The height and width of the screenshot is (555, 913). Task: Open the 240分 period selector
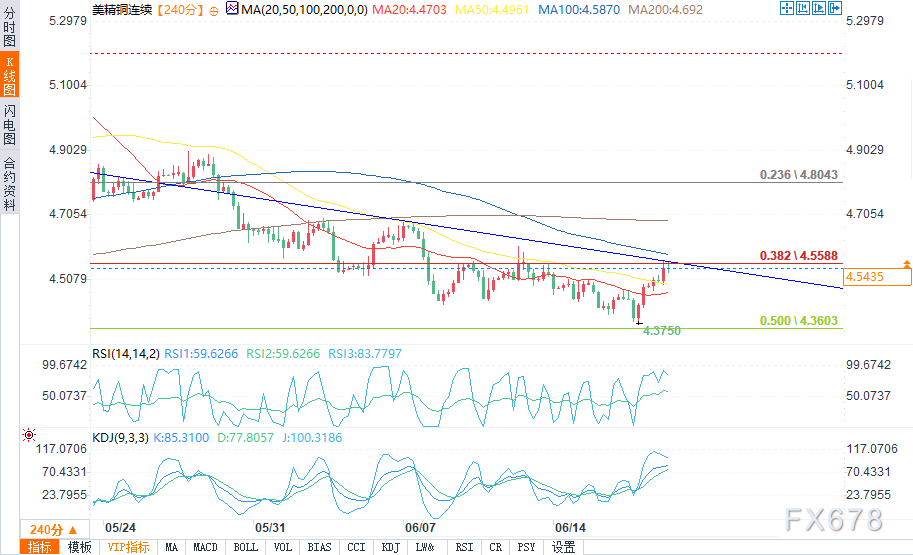(x=54, y=529)
